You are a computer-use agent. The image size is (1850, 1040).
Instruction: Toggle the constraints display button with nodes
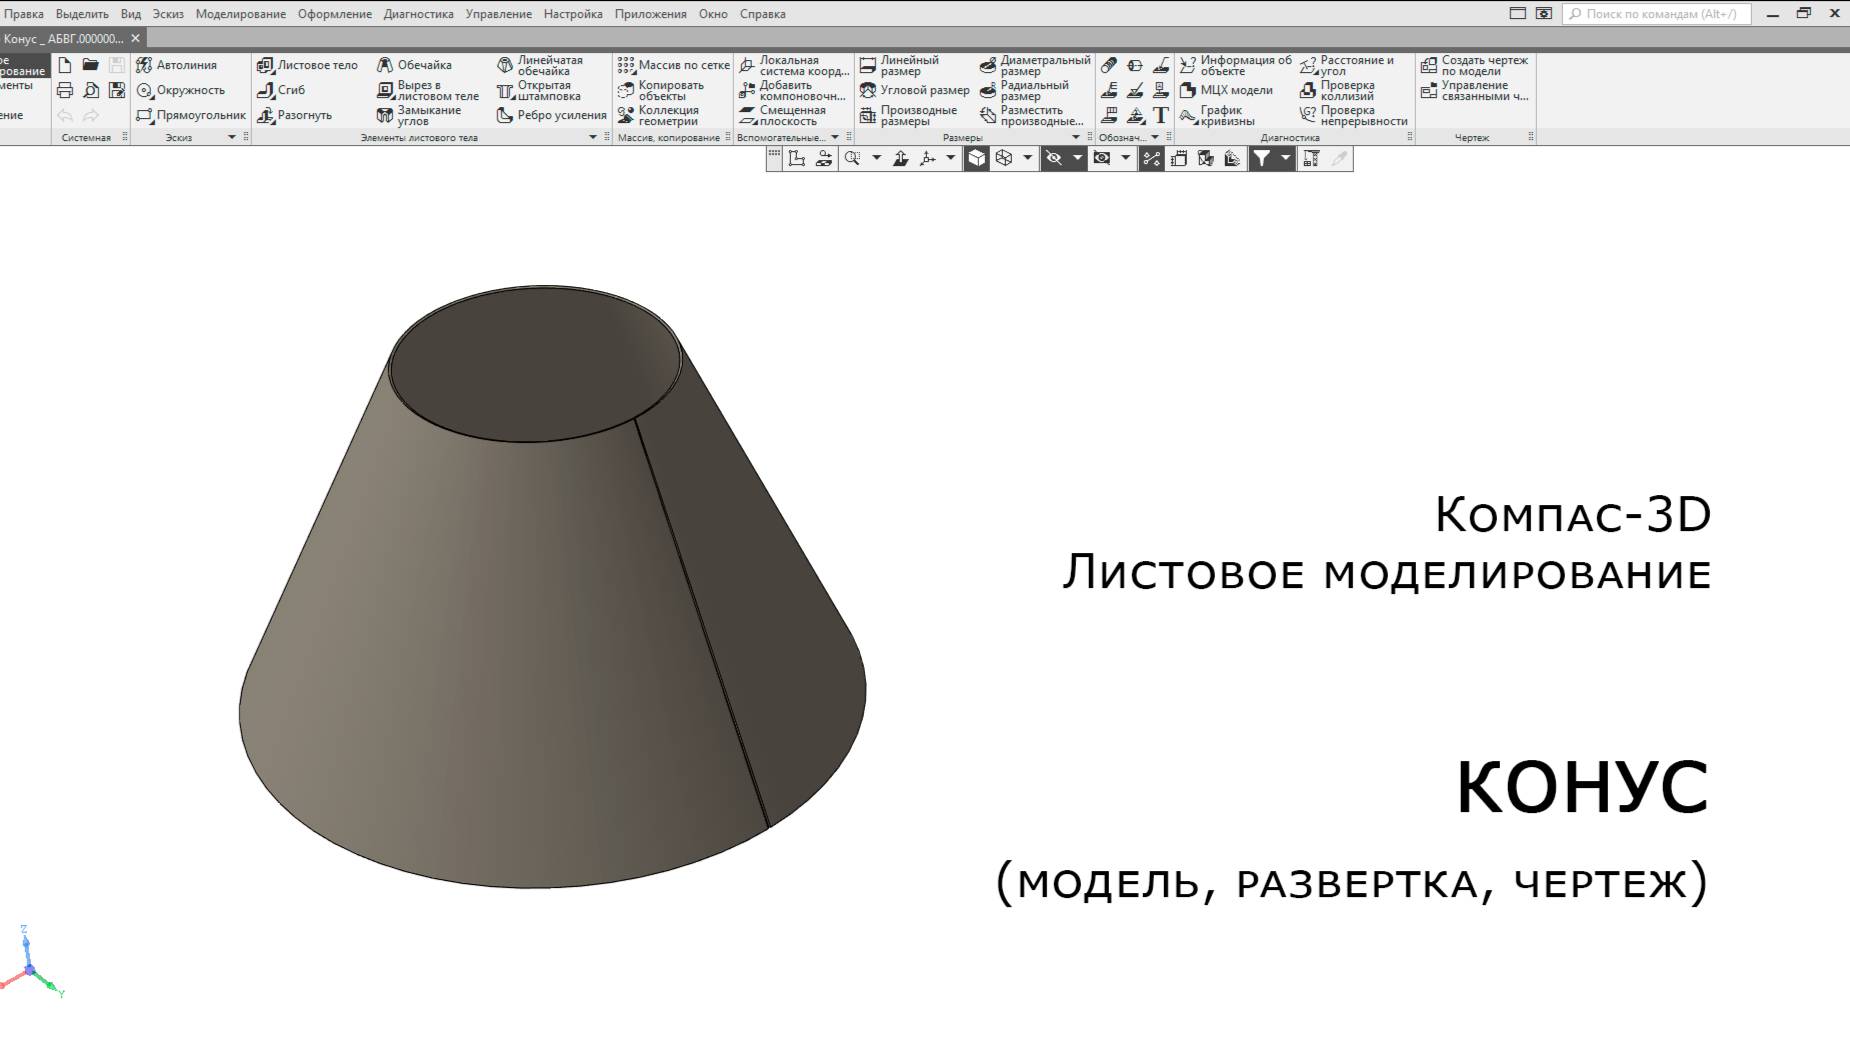coord(1152,158)
